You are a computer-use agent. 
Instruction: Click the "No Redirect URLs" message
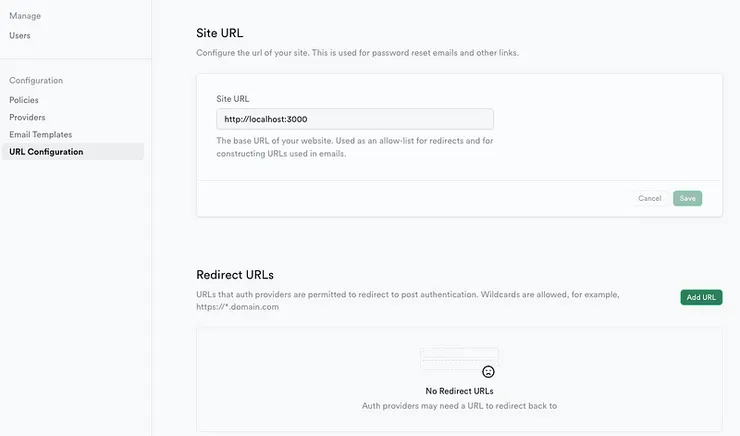point(459,391)
